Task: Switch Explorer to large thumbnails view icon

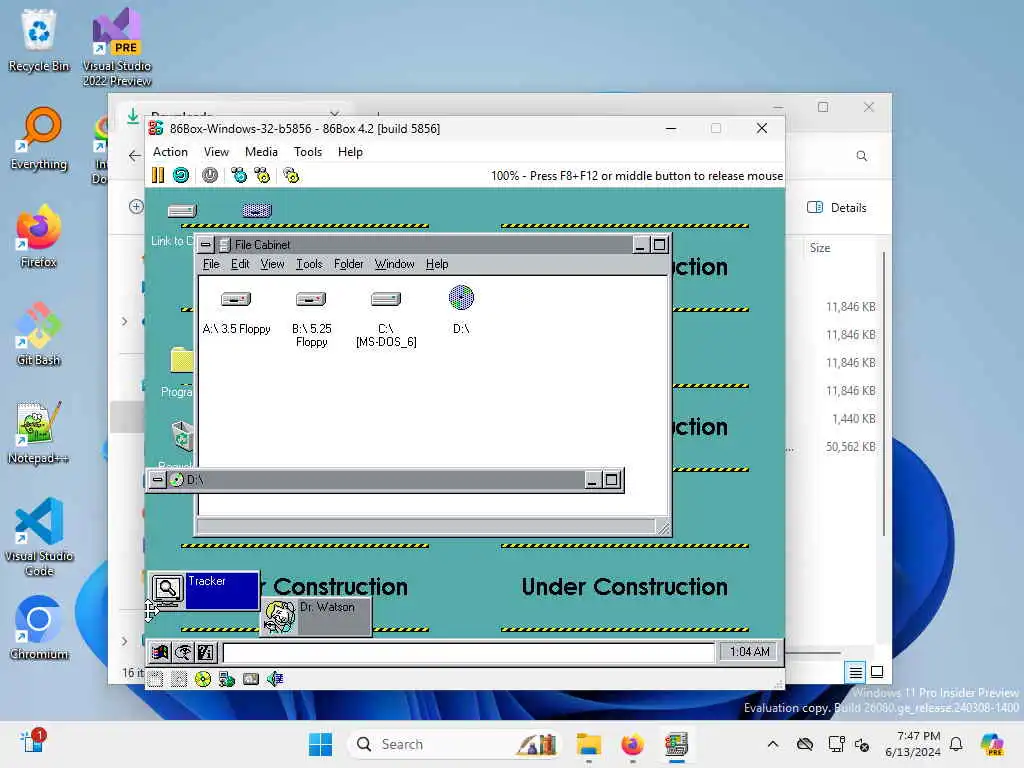Action: 877,672
